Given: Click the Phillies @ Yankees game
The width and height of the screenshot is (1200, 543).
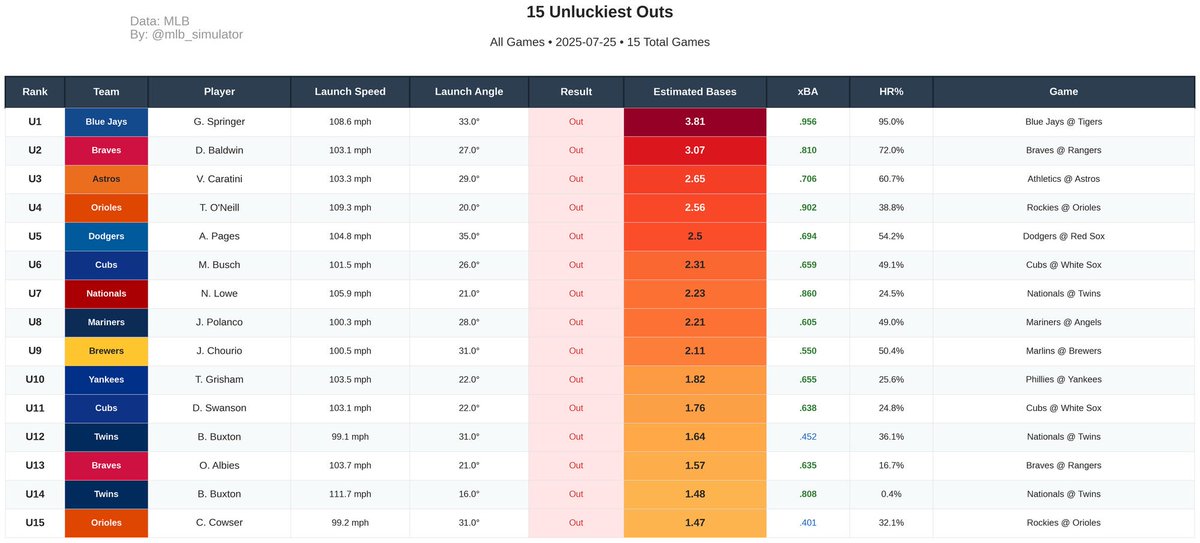Looking at the screenshot, I should click(x=1064, y=380).
